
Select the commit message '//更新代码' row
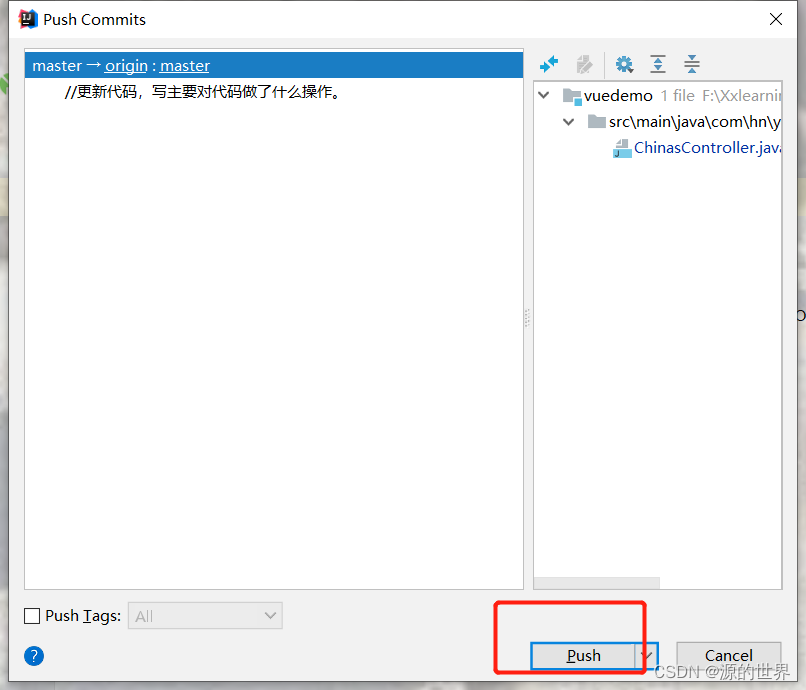click(x=274, y=92)
